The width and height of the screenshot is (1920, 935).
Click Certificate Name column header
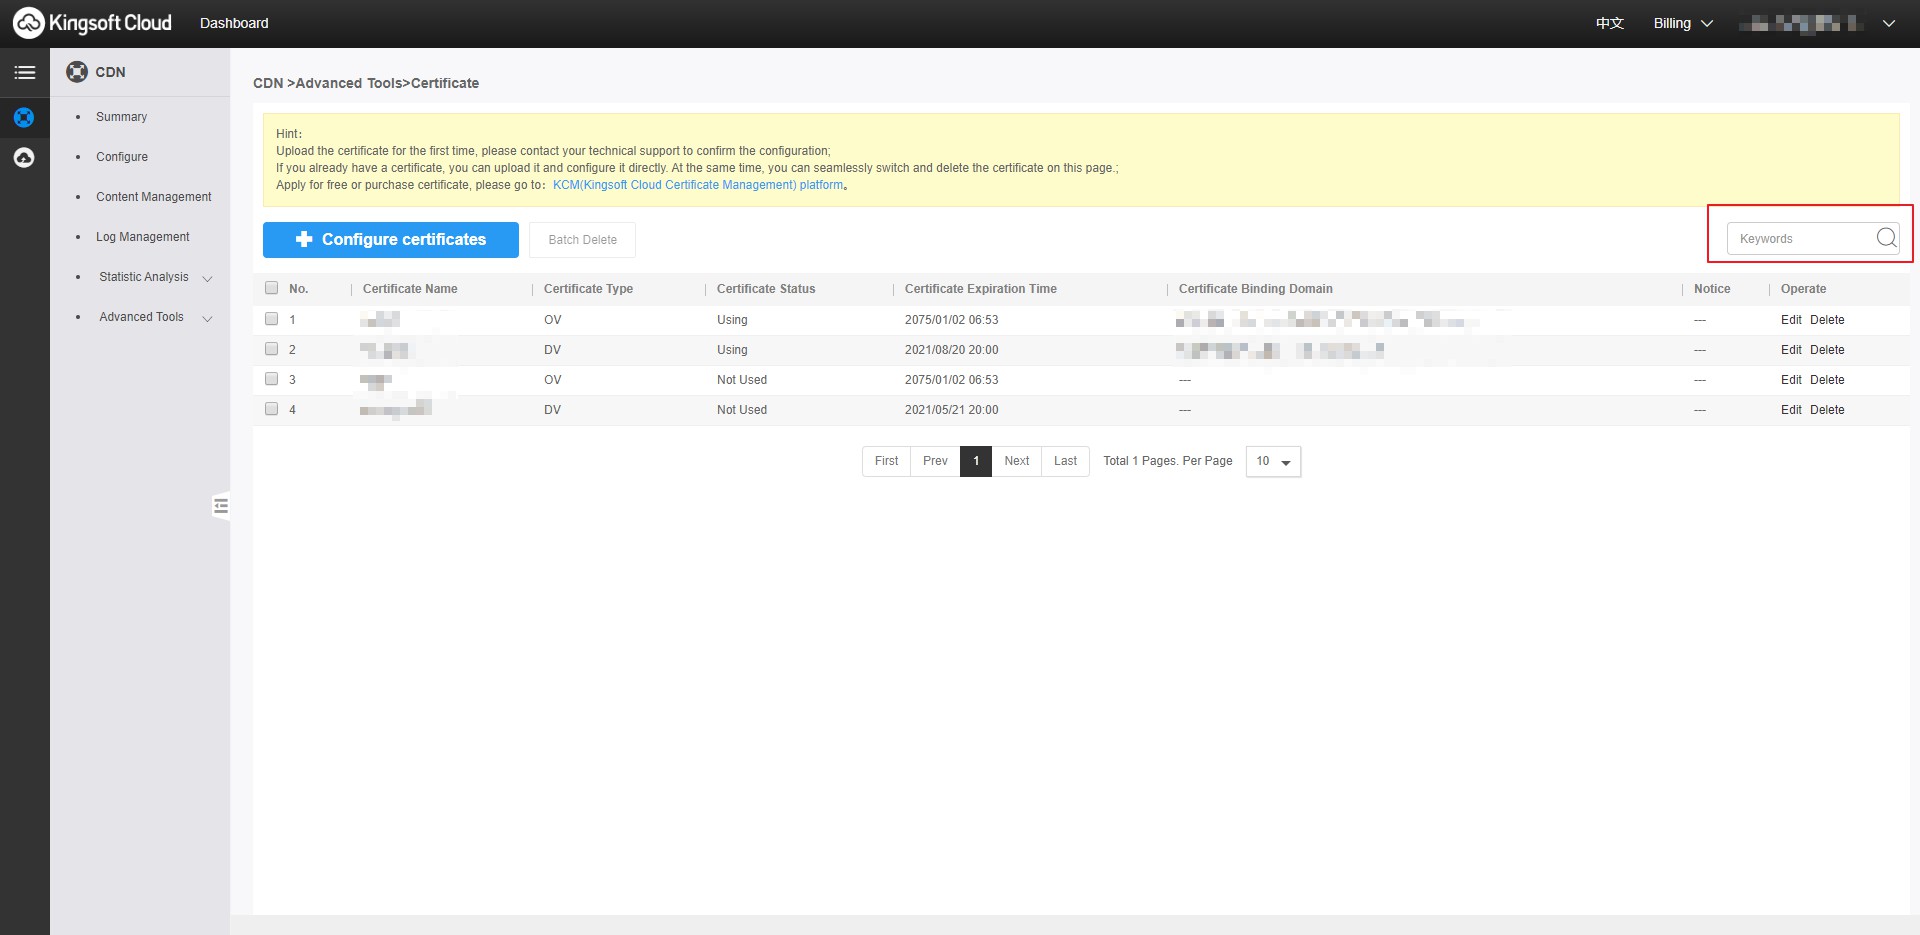click(410, 289)
